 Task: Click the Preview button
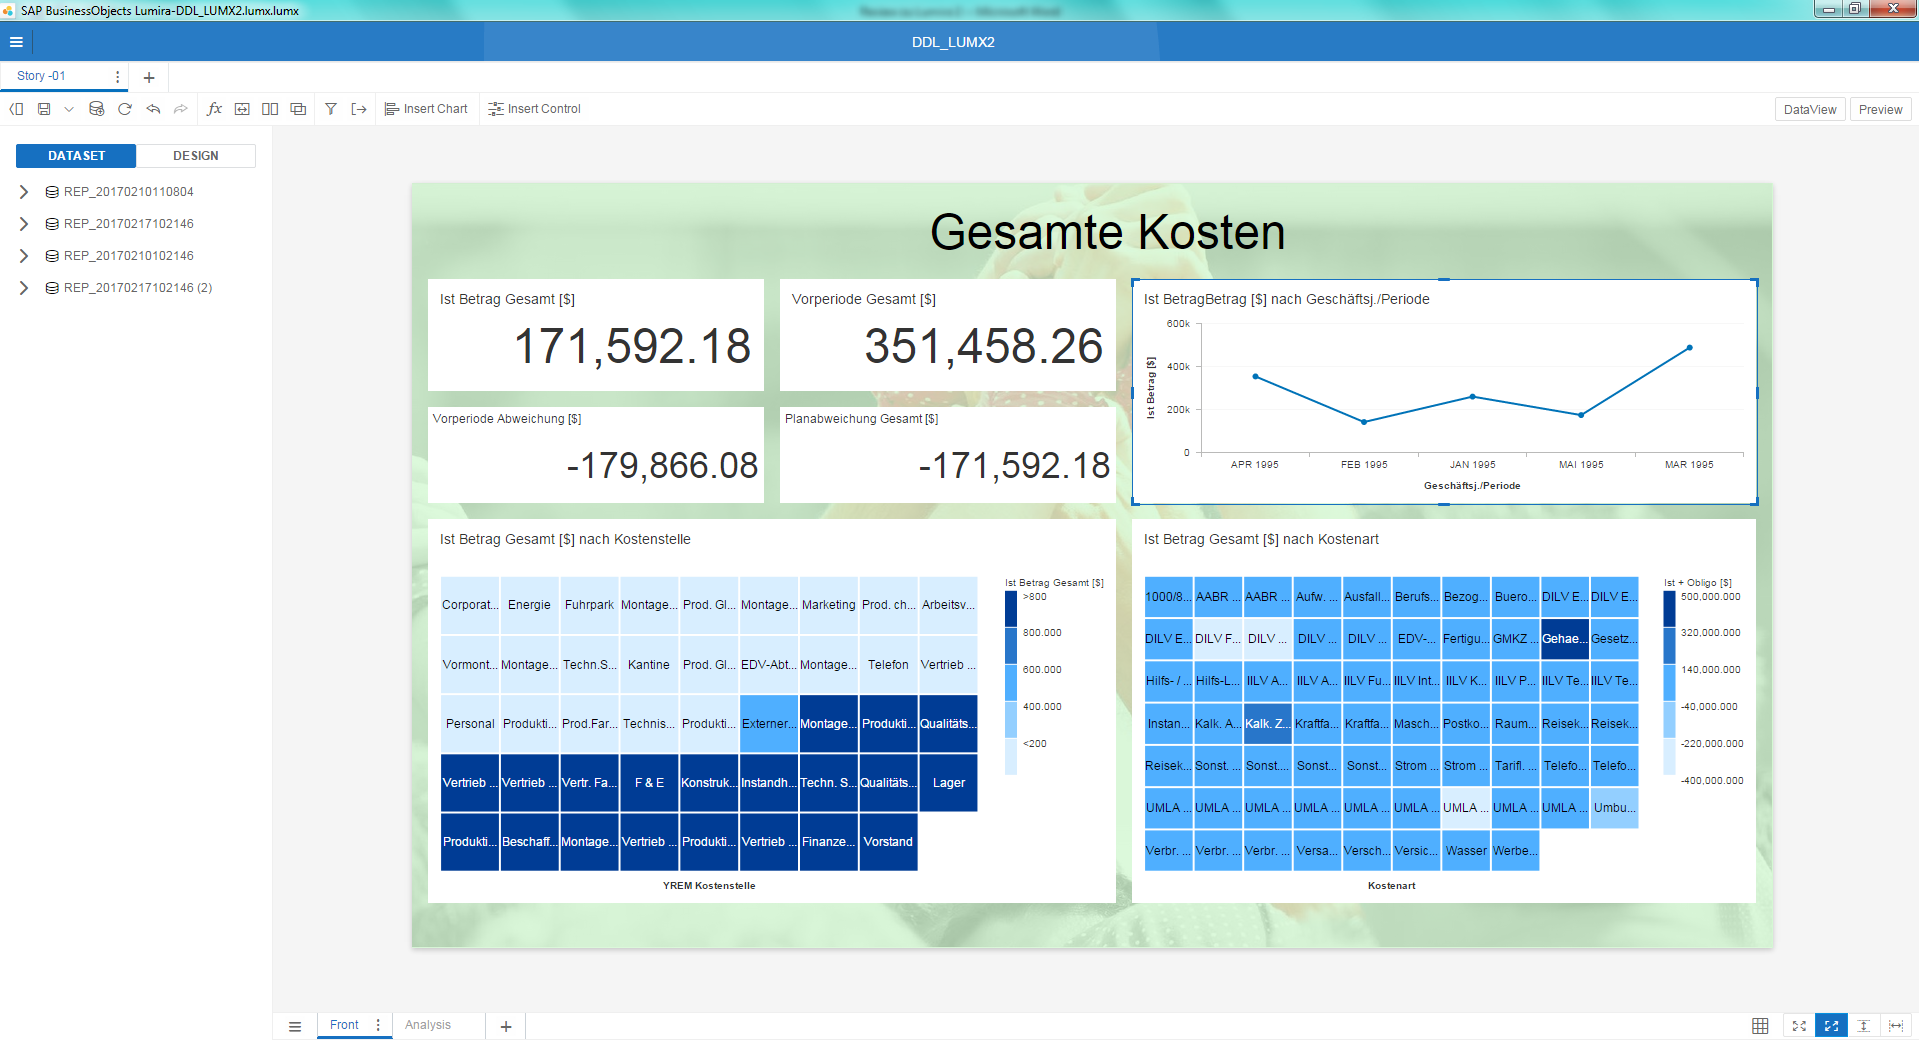[1880, 110]
